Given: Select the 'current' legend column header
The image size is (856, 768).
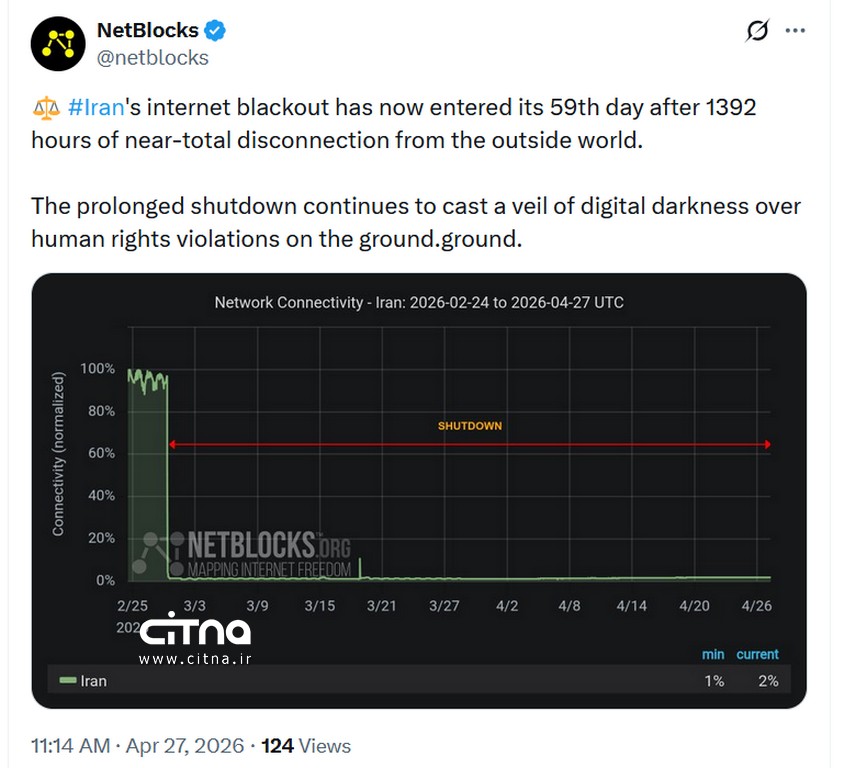Looking at the screenshot, I should tap(757, 654).
